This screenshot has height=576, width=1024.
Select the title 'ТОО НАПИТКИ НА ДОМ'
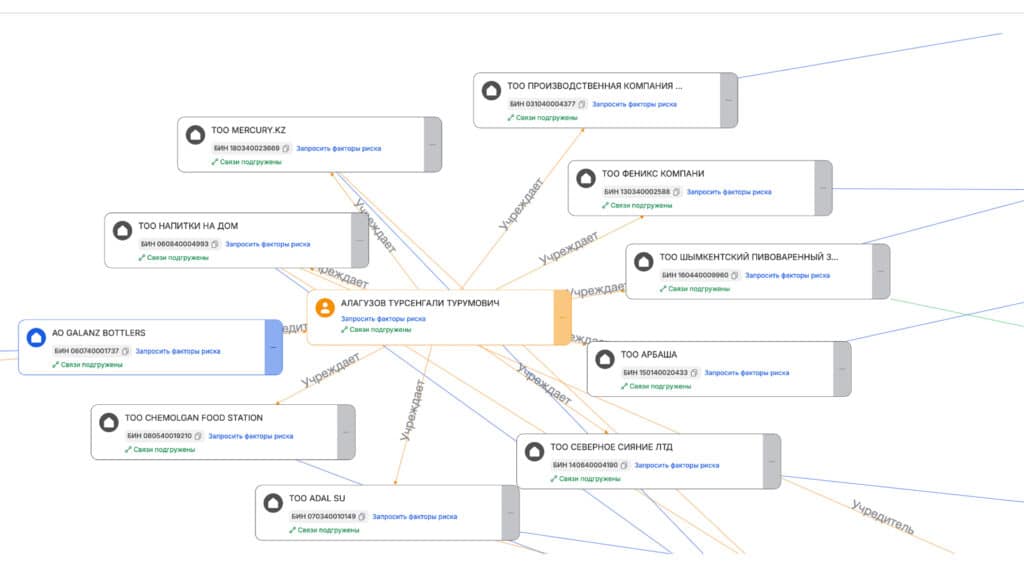coord(188,225)
